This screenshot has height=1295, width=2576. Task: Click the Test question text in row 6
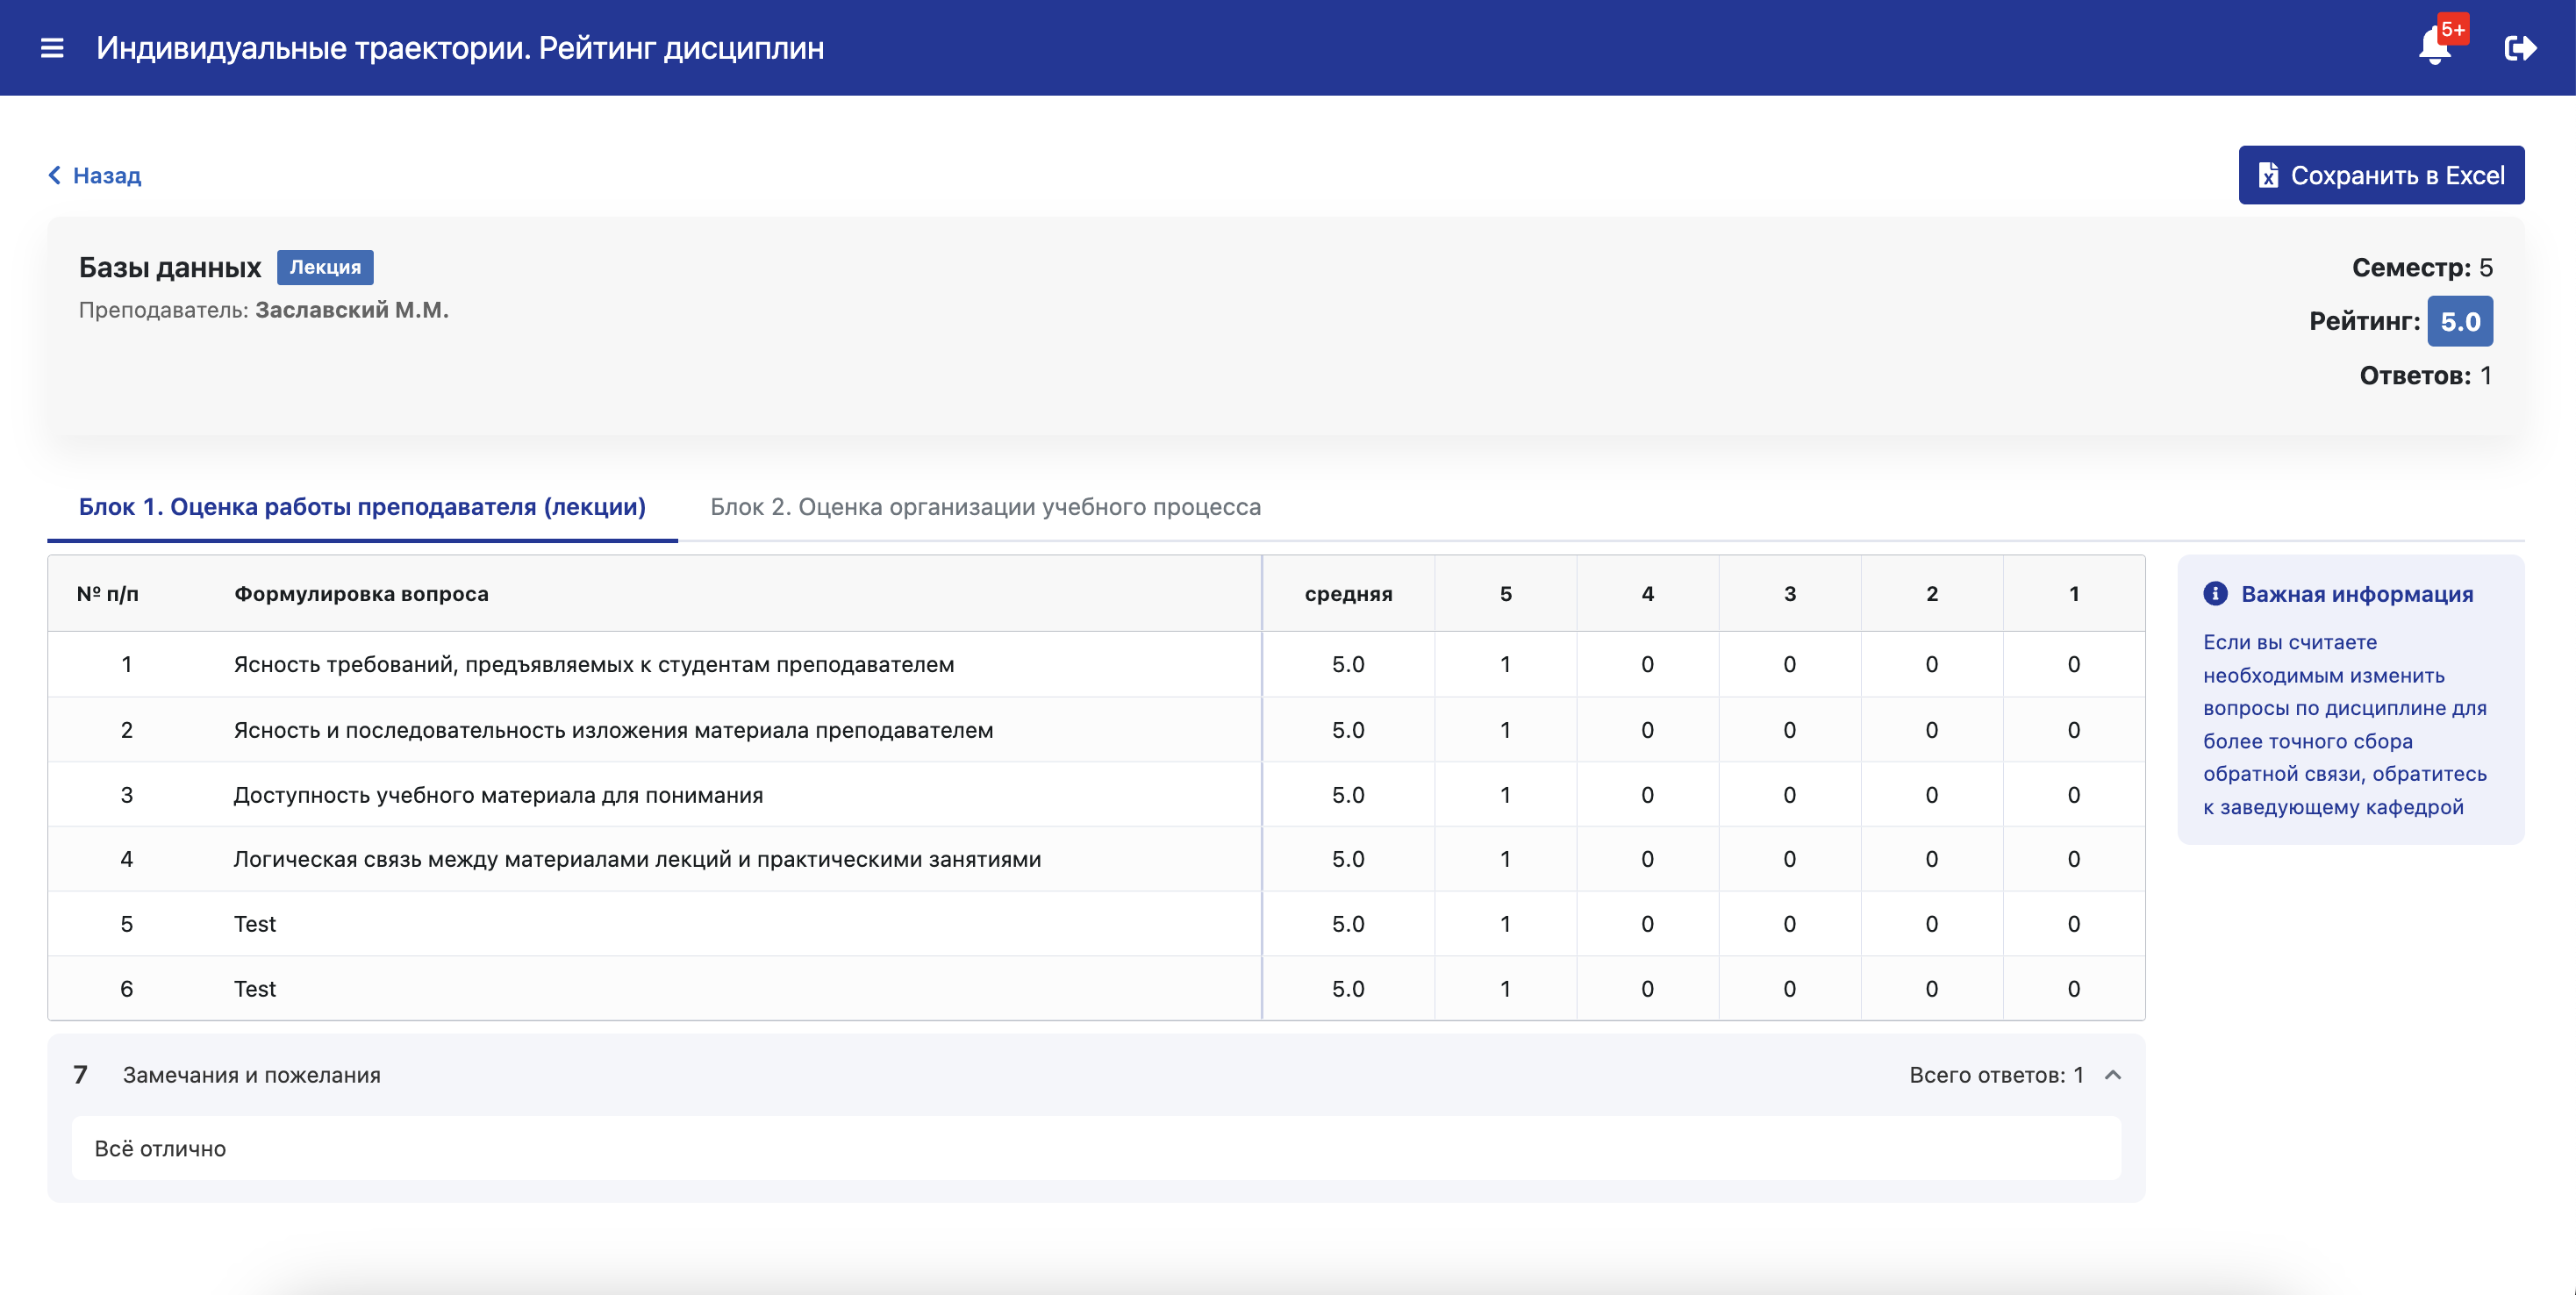(x=255, y=989)
